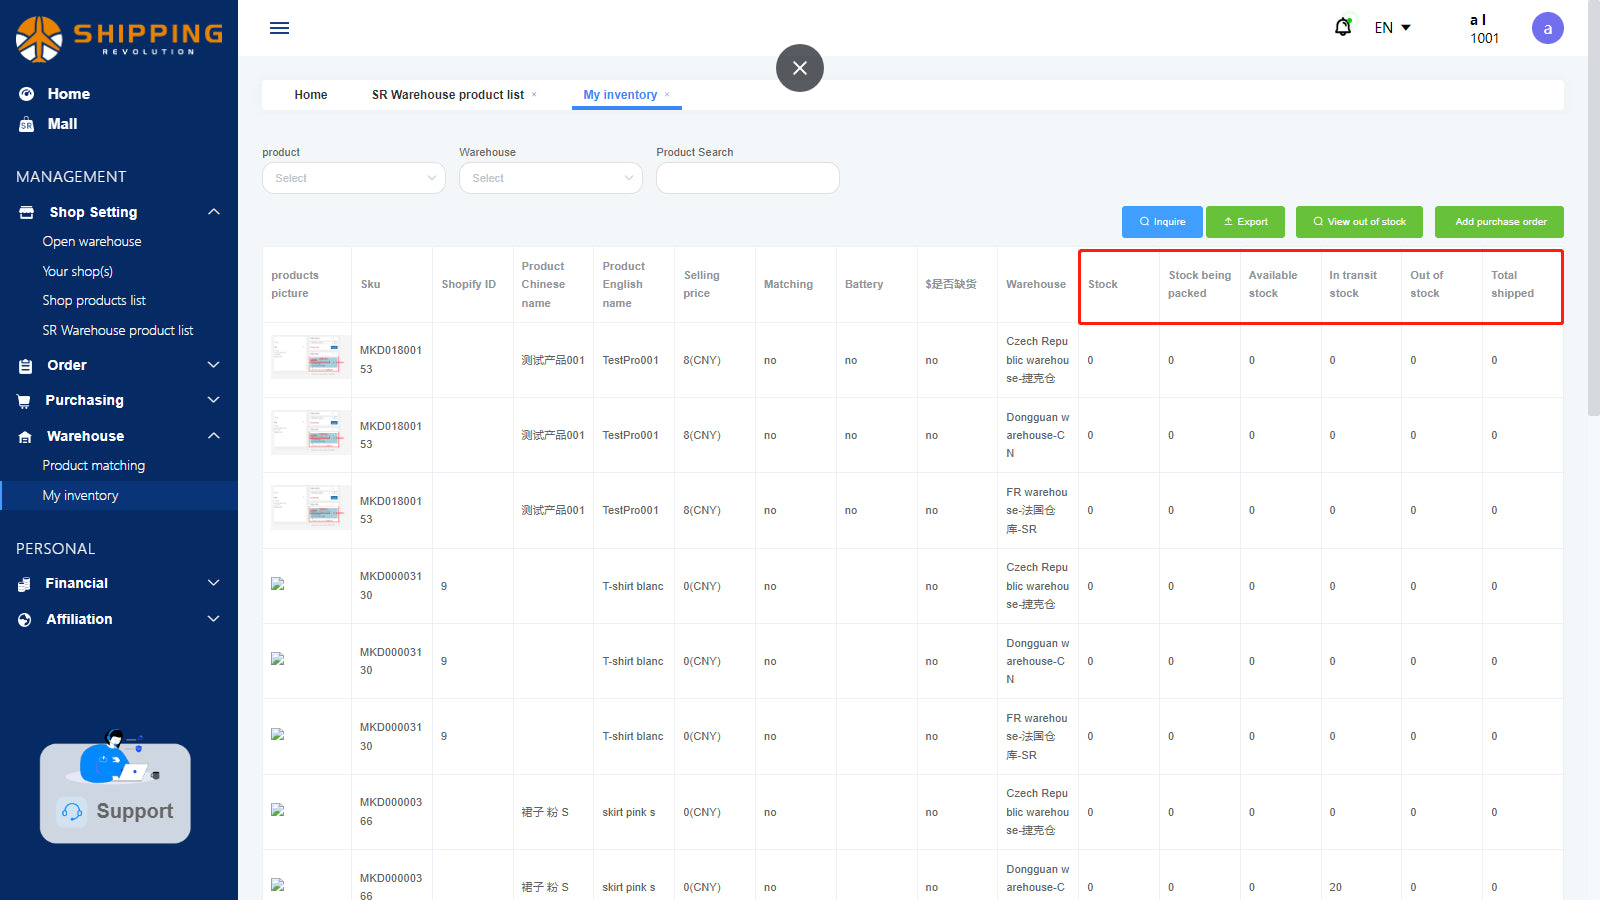Click the hamburger menu icon
The width and height of the screenshot is (1600, 900).
pos(279,28)
